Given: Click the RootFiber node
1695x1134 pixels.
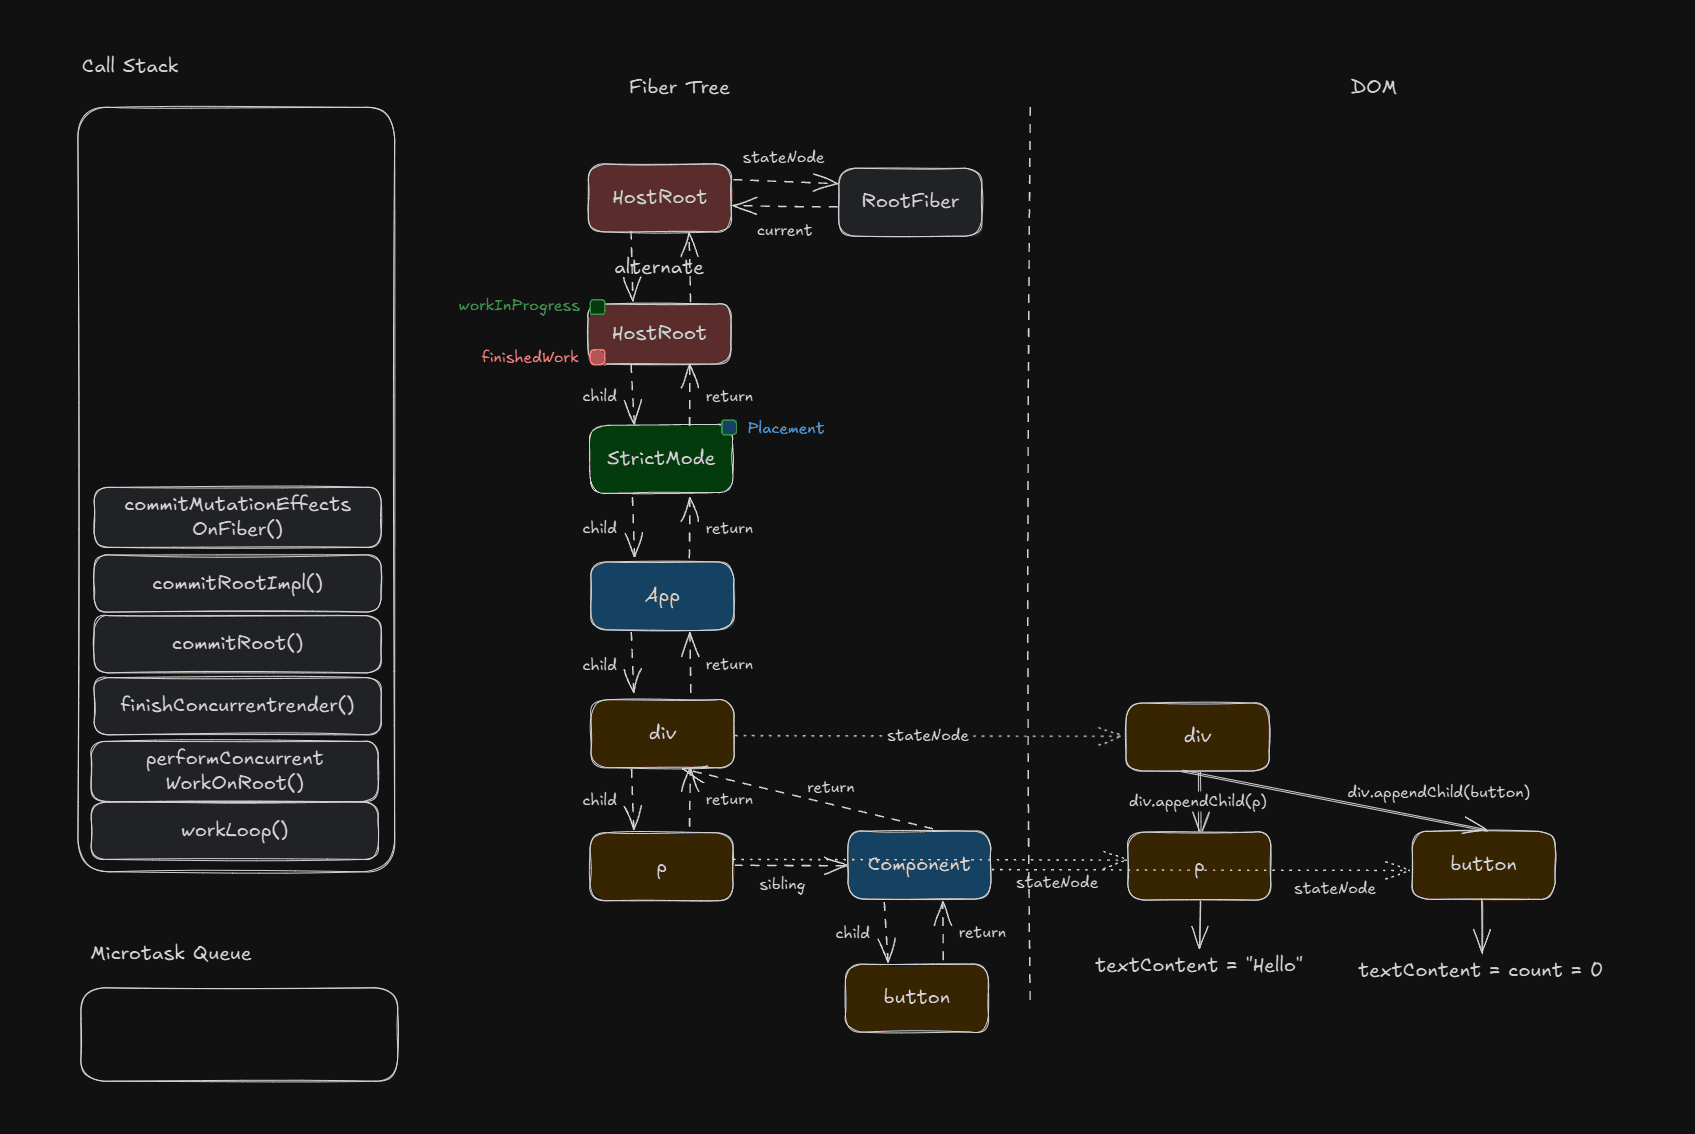Looking at the screenshot, I should coord(910,202).
